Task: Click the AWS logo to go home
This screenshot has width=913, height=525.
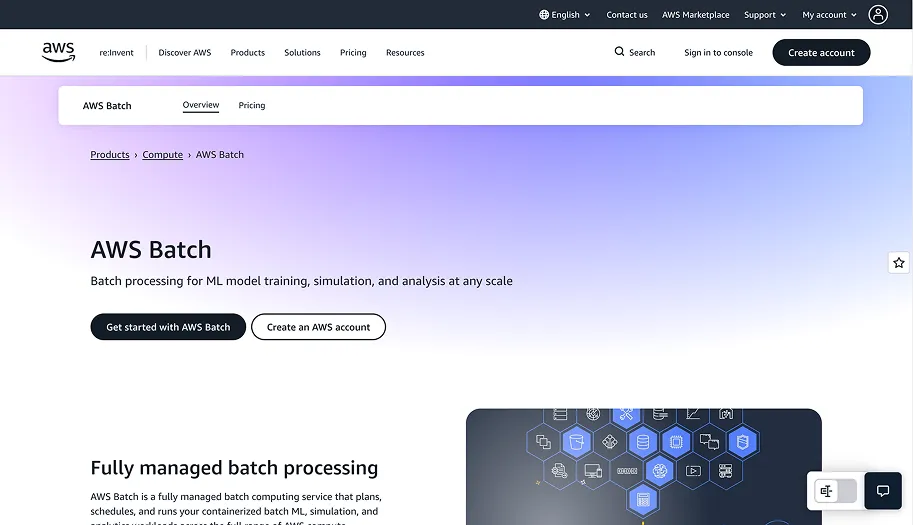Action: (58, 52)
